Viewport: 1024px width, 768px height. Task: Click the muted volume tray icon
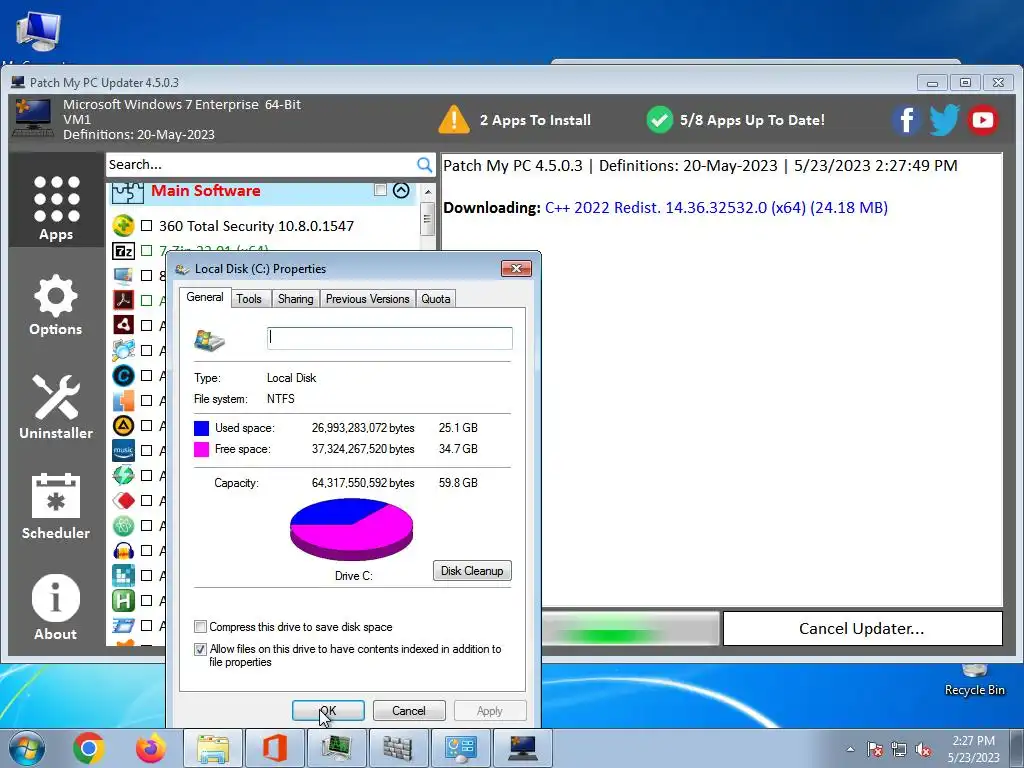click(923, 749)
